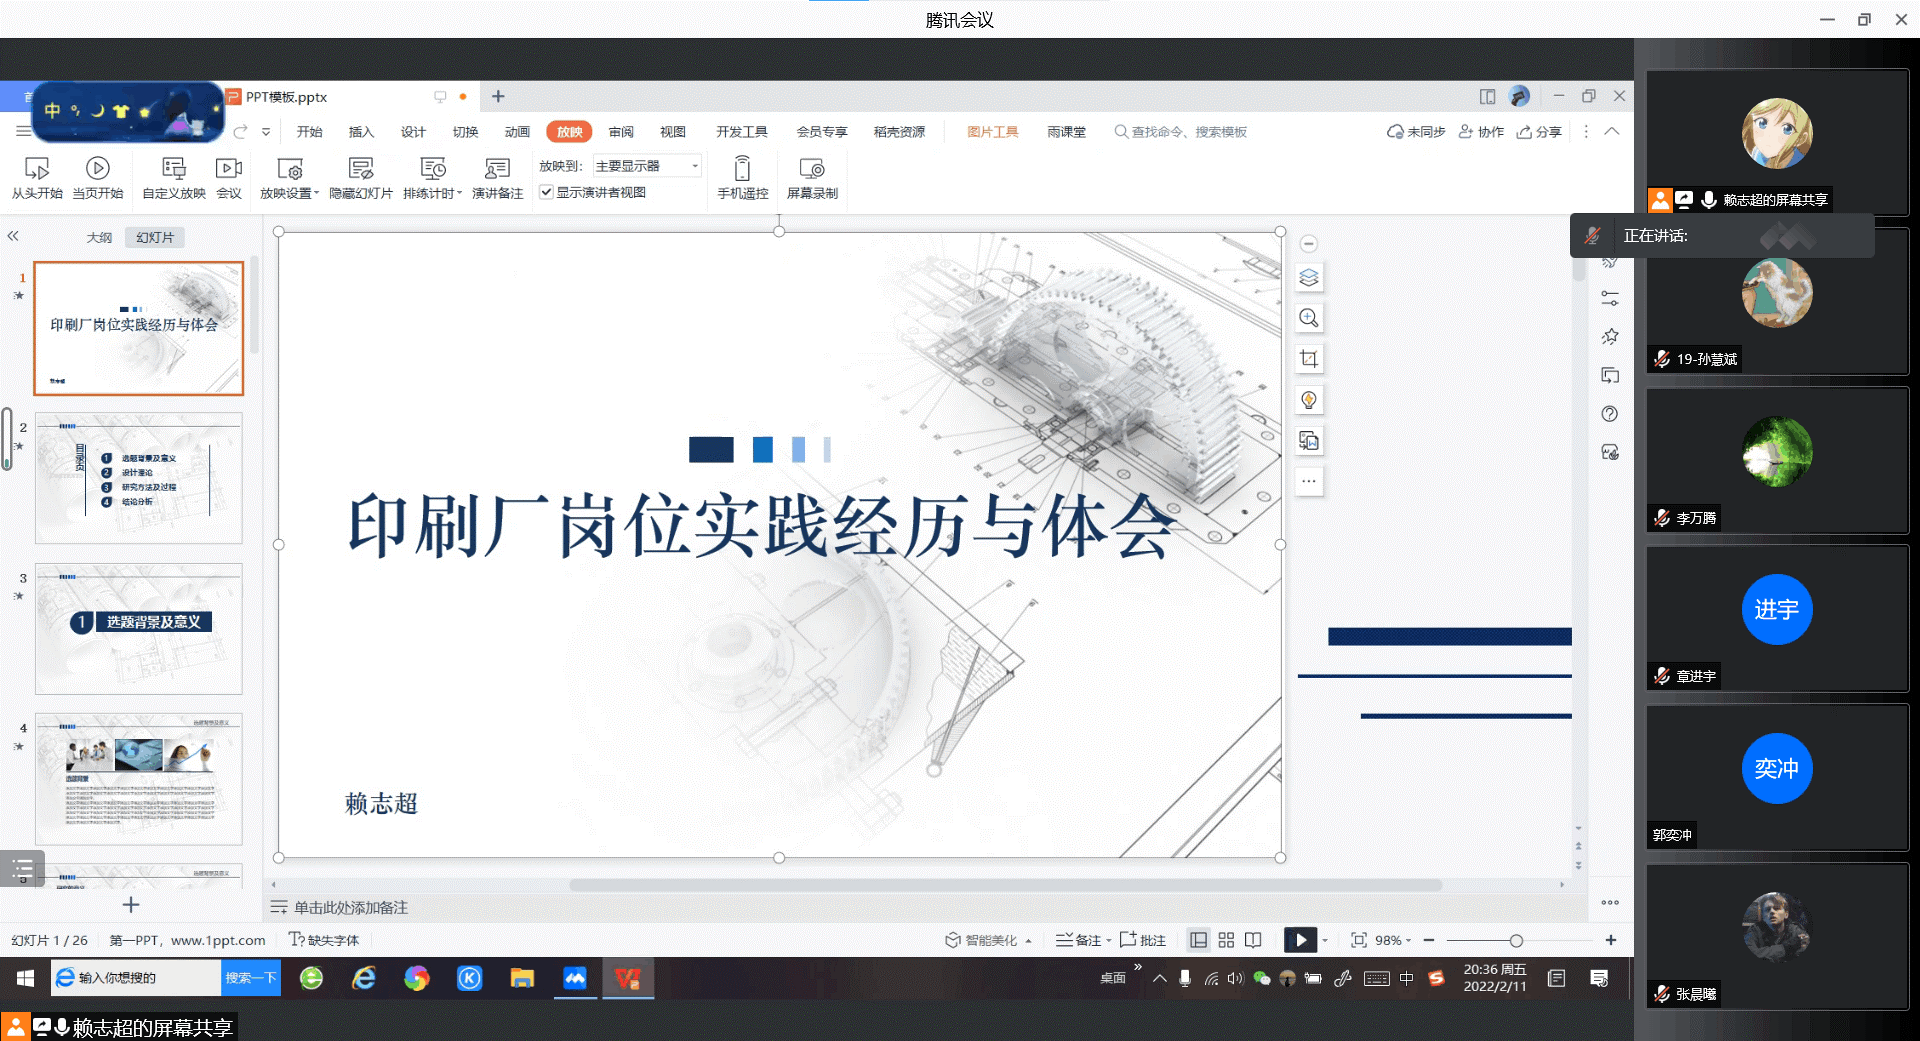Open the 设计 ribbon tab
Screen dimensions: 1920x1041
413,131
